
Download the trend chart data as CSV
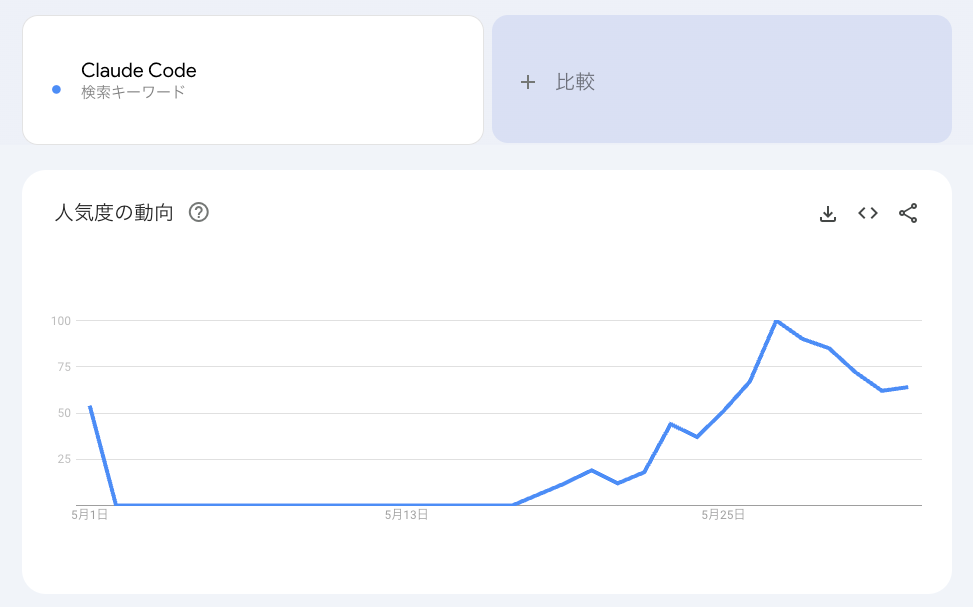pyautogui.click(x=828, y=214)
